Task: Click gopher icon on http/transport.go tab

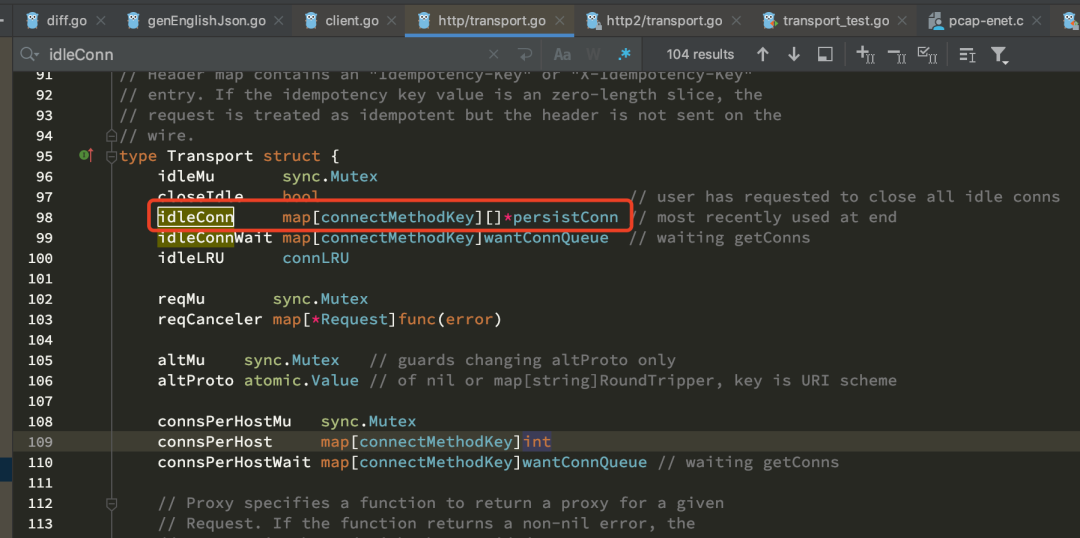Action: tap(424, 21)
